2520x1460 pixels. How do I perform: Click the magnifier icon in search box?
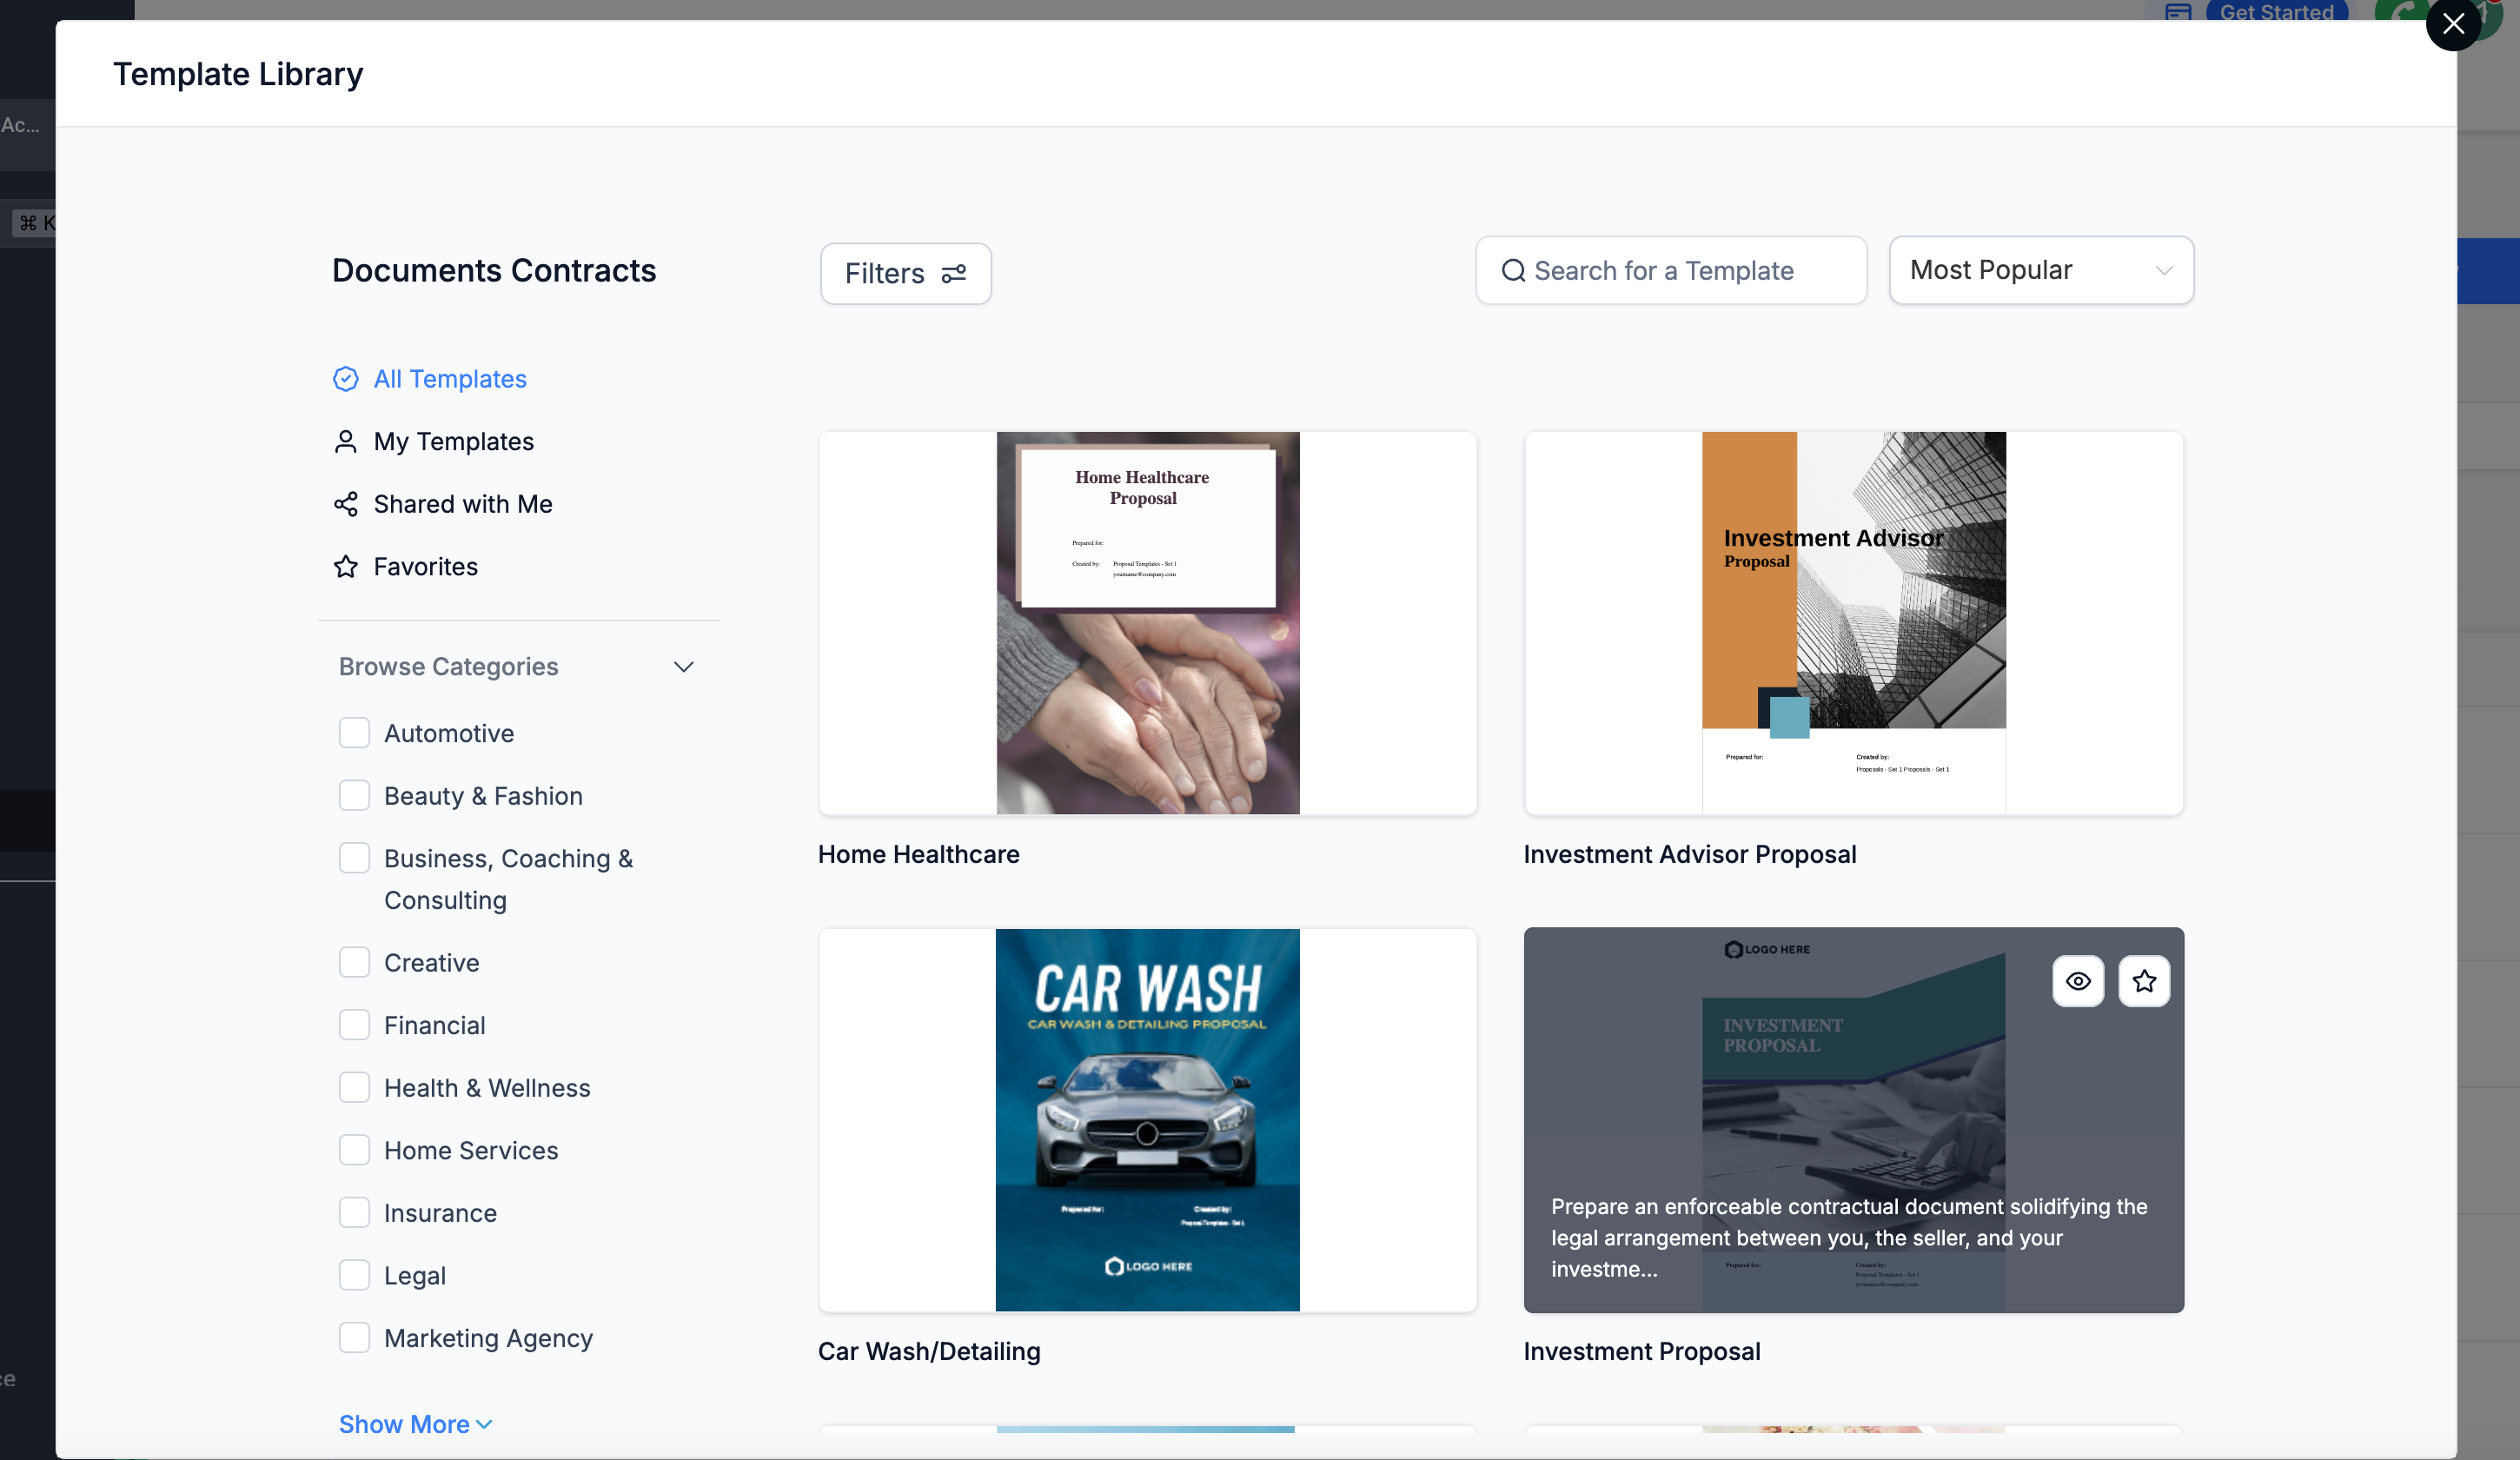tap(1513, 271)
